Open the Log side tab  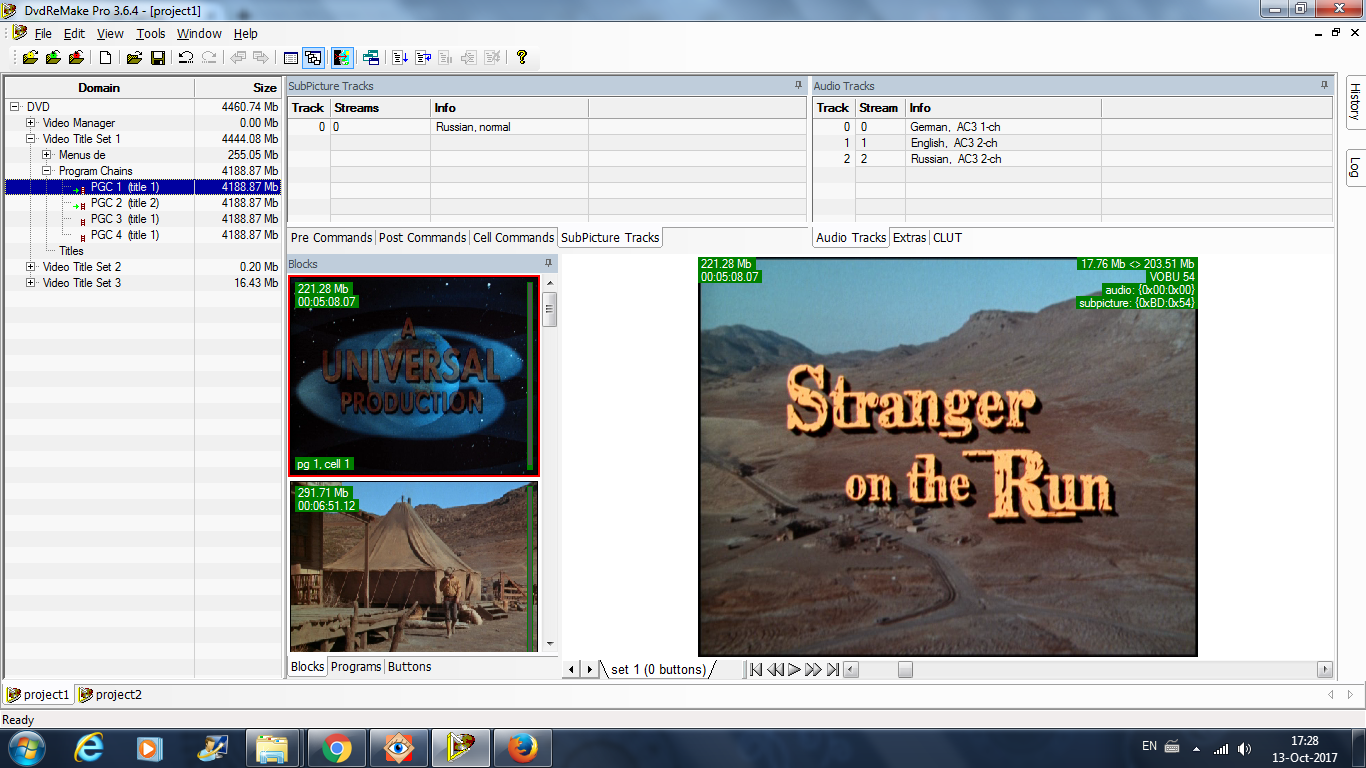coord(1355,167)
